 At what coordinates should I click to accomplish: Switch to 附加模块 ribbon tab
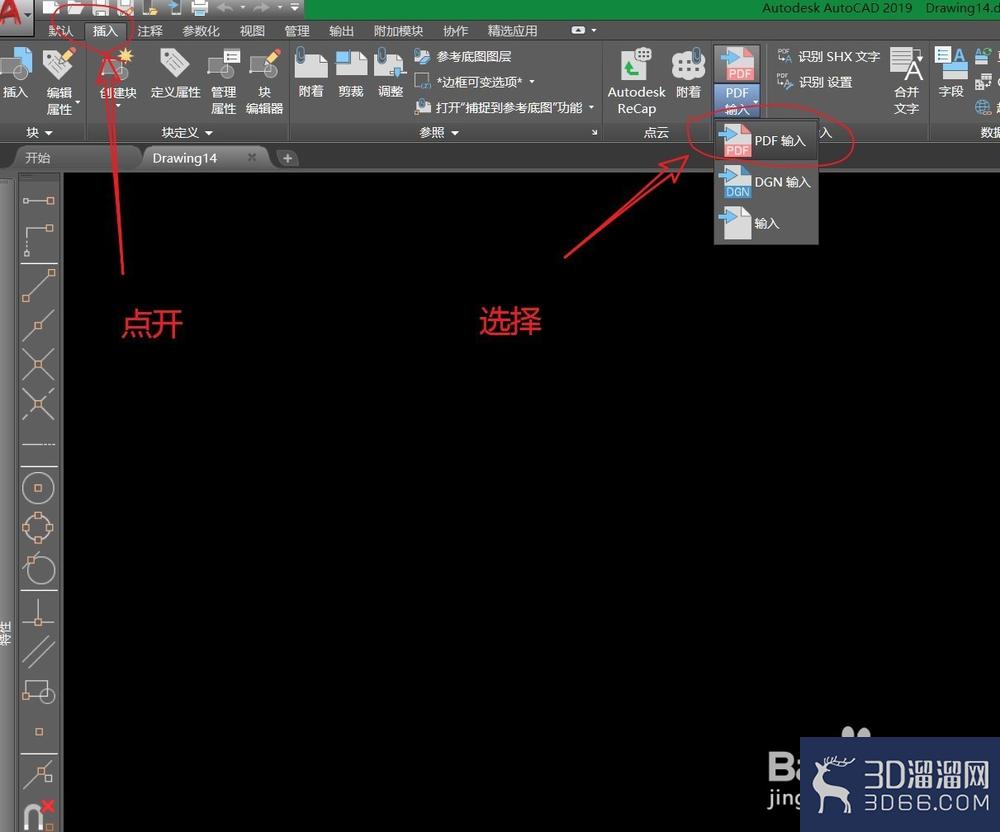(x=398, y=31)
